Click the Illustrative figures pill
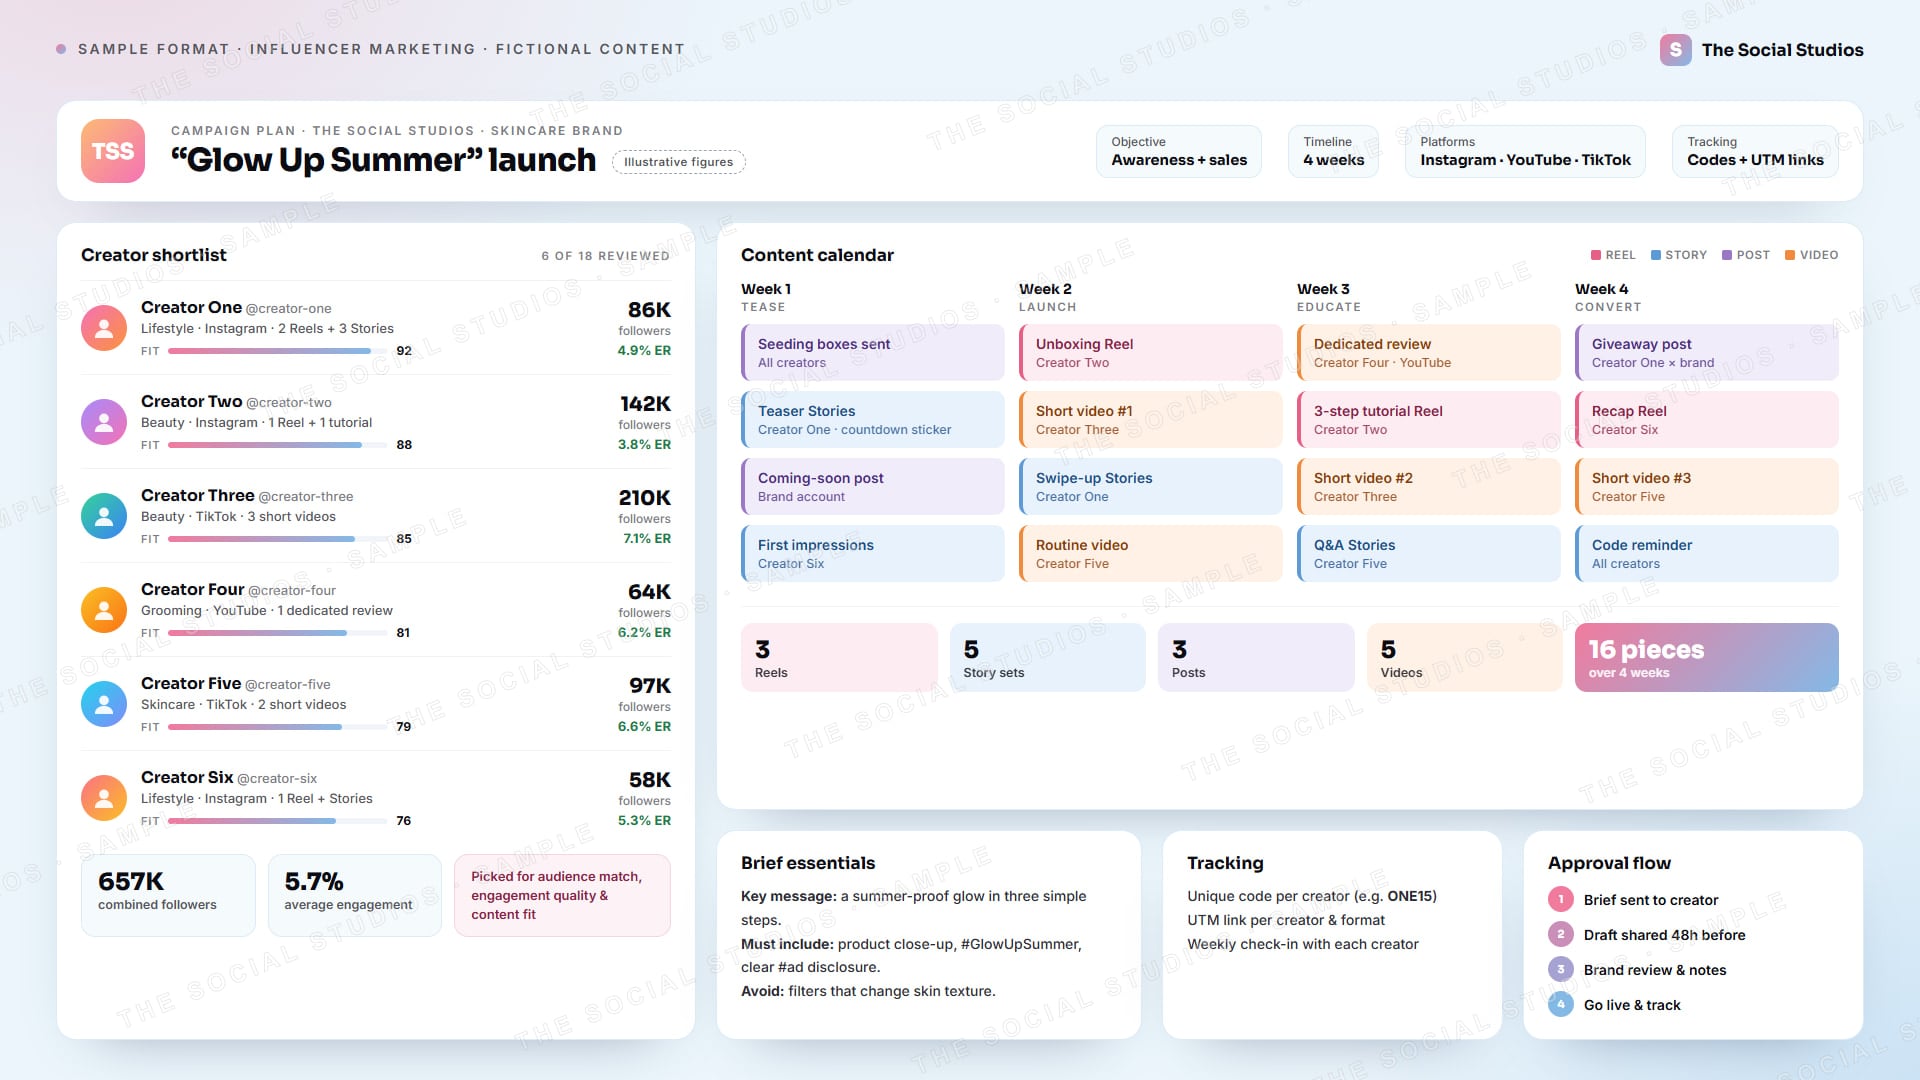 click(679, 162)
